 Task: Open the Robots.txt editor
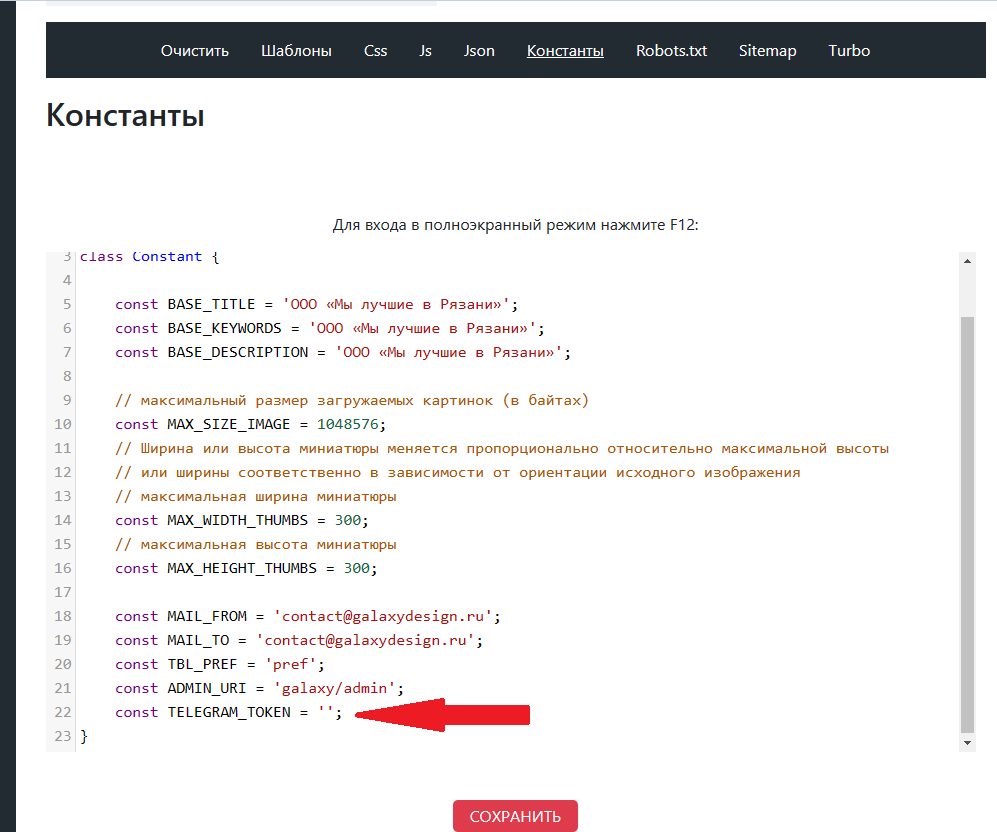click(671, 51)
